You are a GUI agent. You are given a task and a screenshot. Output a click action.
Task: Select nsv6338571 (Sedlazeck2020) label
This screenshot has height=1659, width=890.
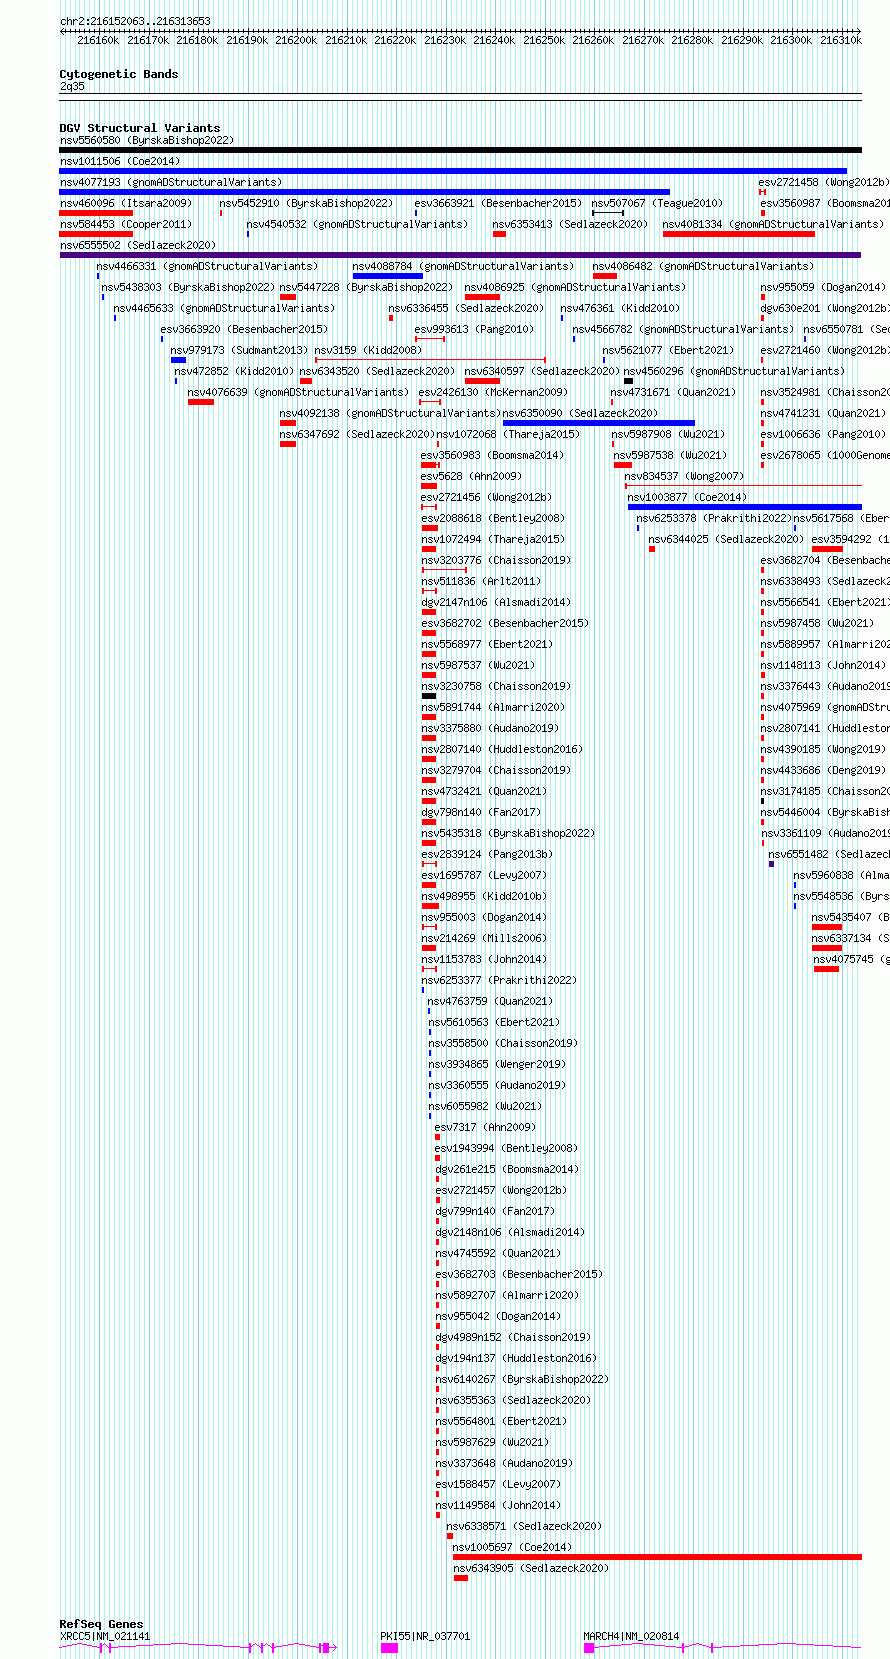tap(524, 1527)
